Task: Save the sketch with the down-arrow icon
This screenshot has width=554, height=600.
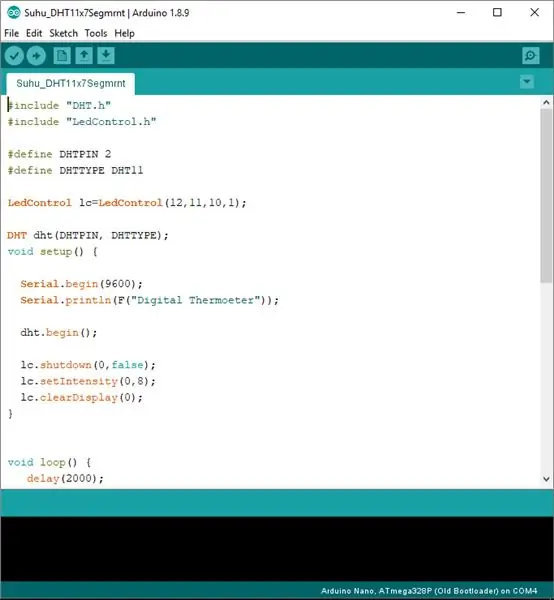Action: coord(106,56)
